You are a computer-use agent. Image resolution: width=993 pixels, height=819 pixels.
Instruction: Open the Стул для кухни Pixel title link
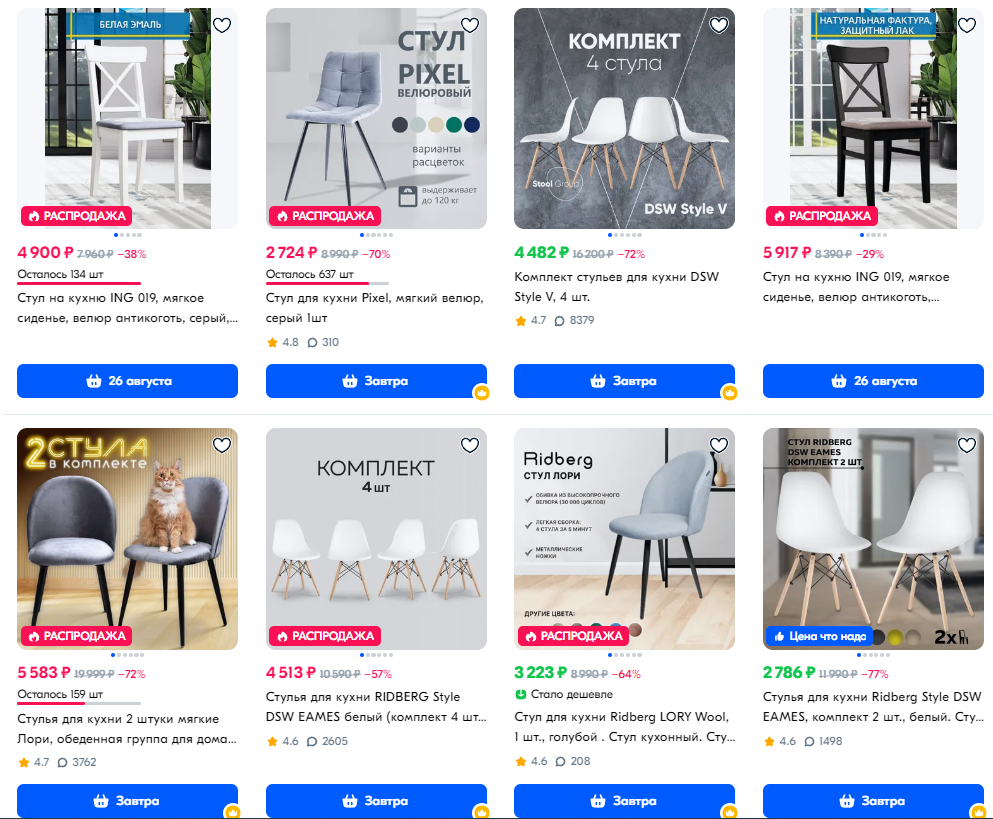(x=375, y=308)
